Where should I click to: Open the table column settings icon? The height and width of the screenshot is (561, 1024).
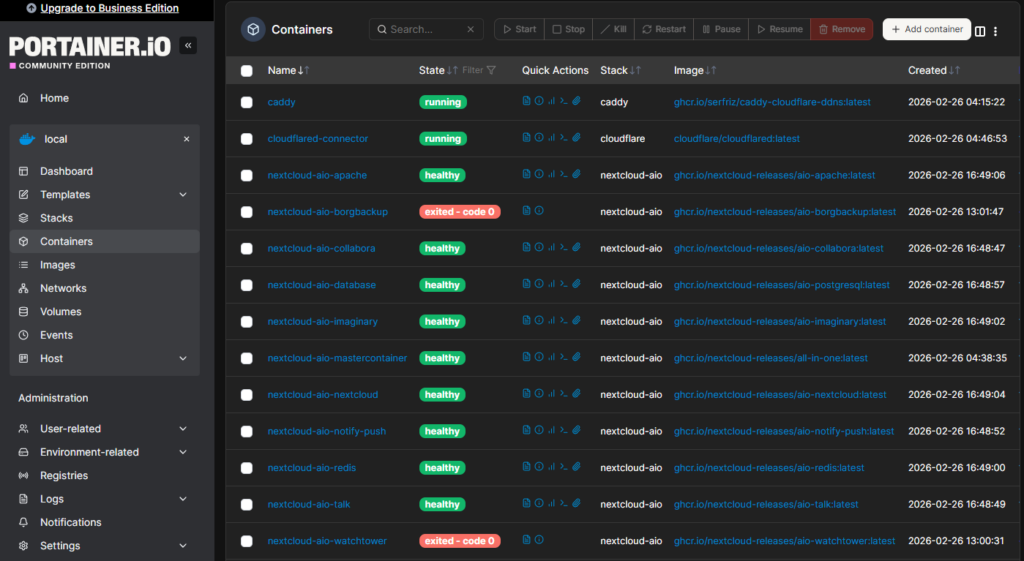980,31
